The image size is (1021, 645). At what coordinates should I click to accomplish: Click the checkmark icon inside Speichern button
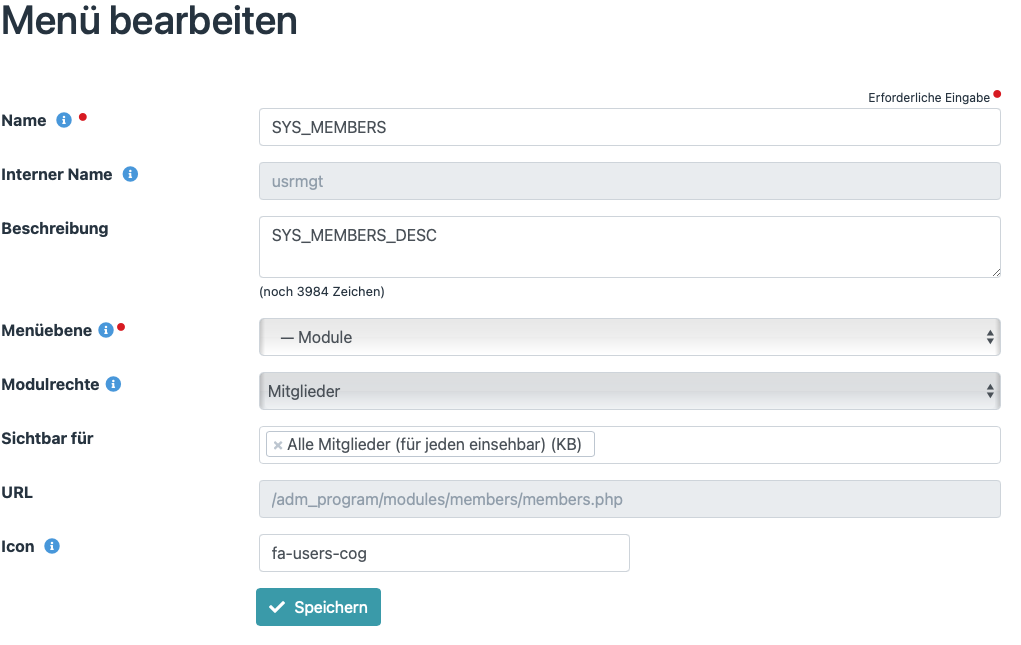[278, 606]
